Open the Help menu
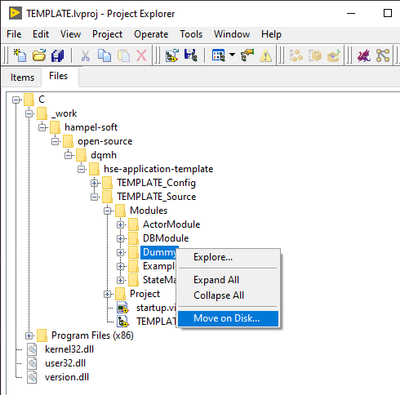 click(271, 34)
